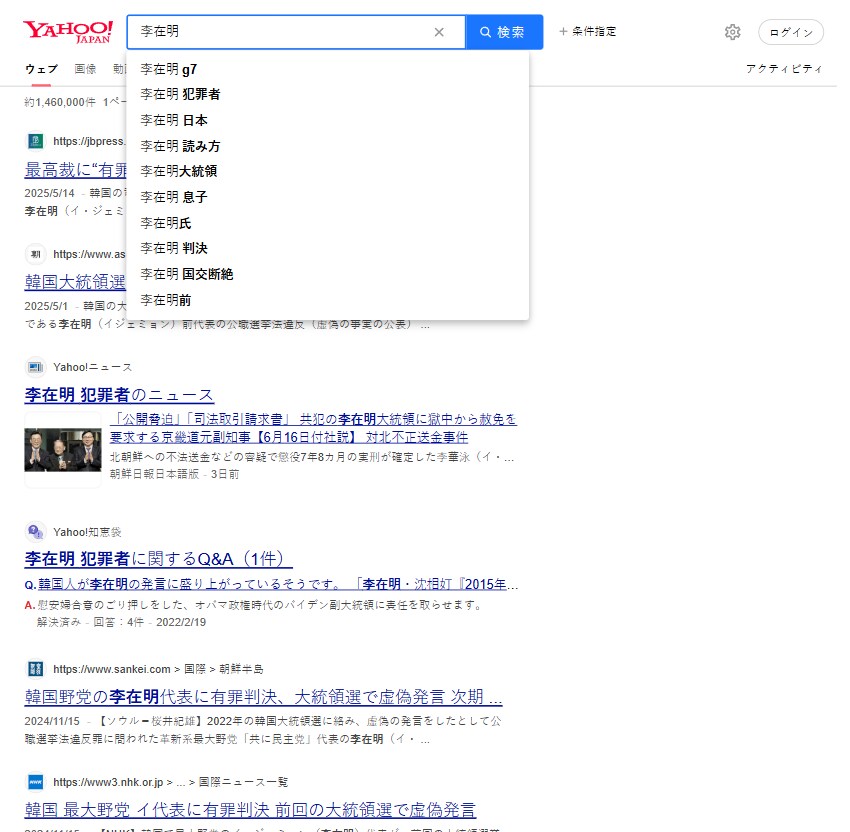This screenshot has height=832, width=850.
Task: Open the 条件指定 advanced search option
Action: [x=588, y=31]
